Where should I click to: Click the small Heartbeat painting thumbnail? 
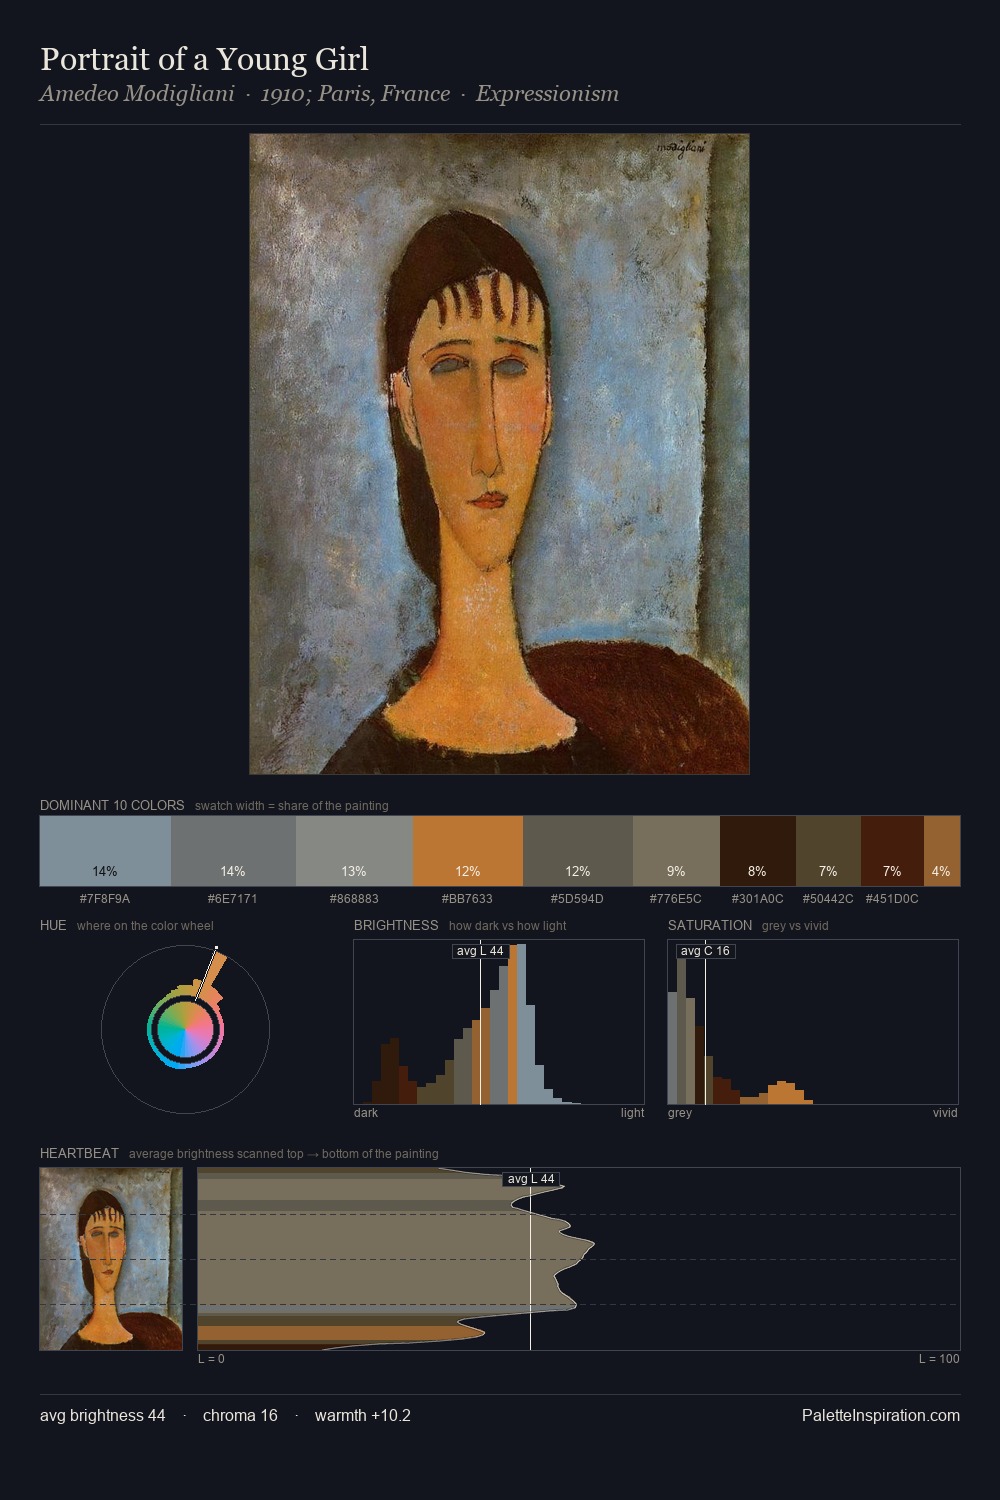click(111, 1259)
